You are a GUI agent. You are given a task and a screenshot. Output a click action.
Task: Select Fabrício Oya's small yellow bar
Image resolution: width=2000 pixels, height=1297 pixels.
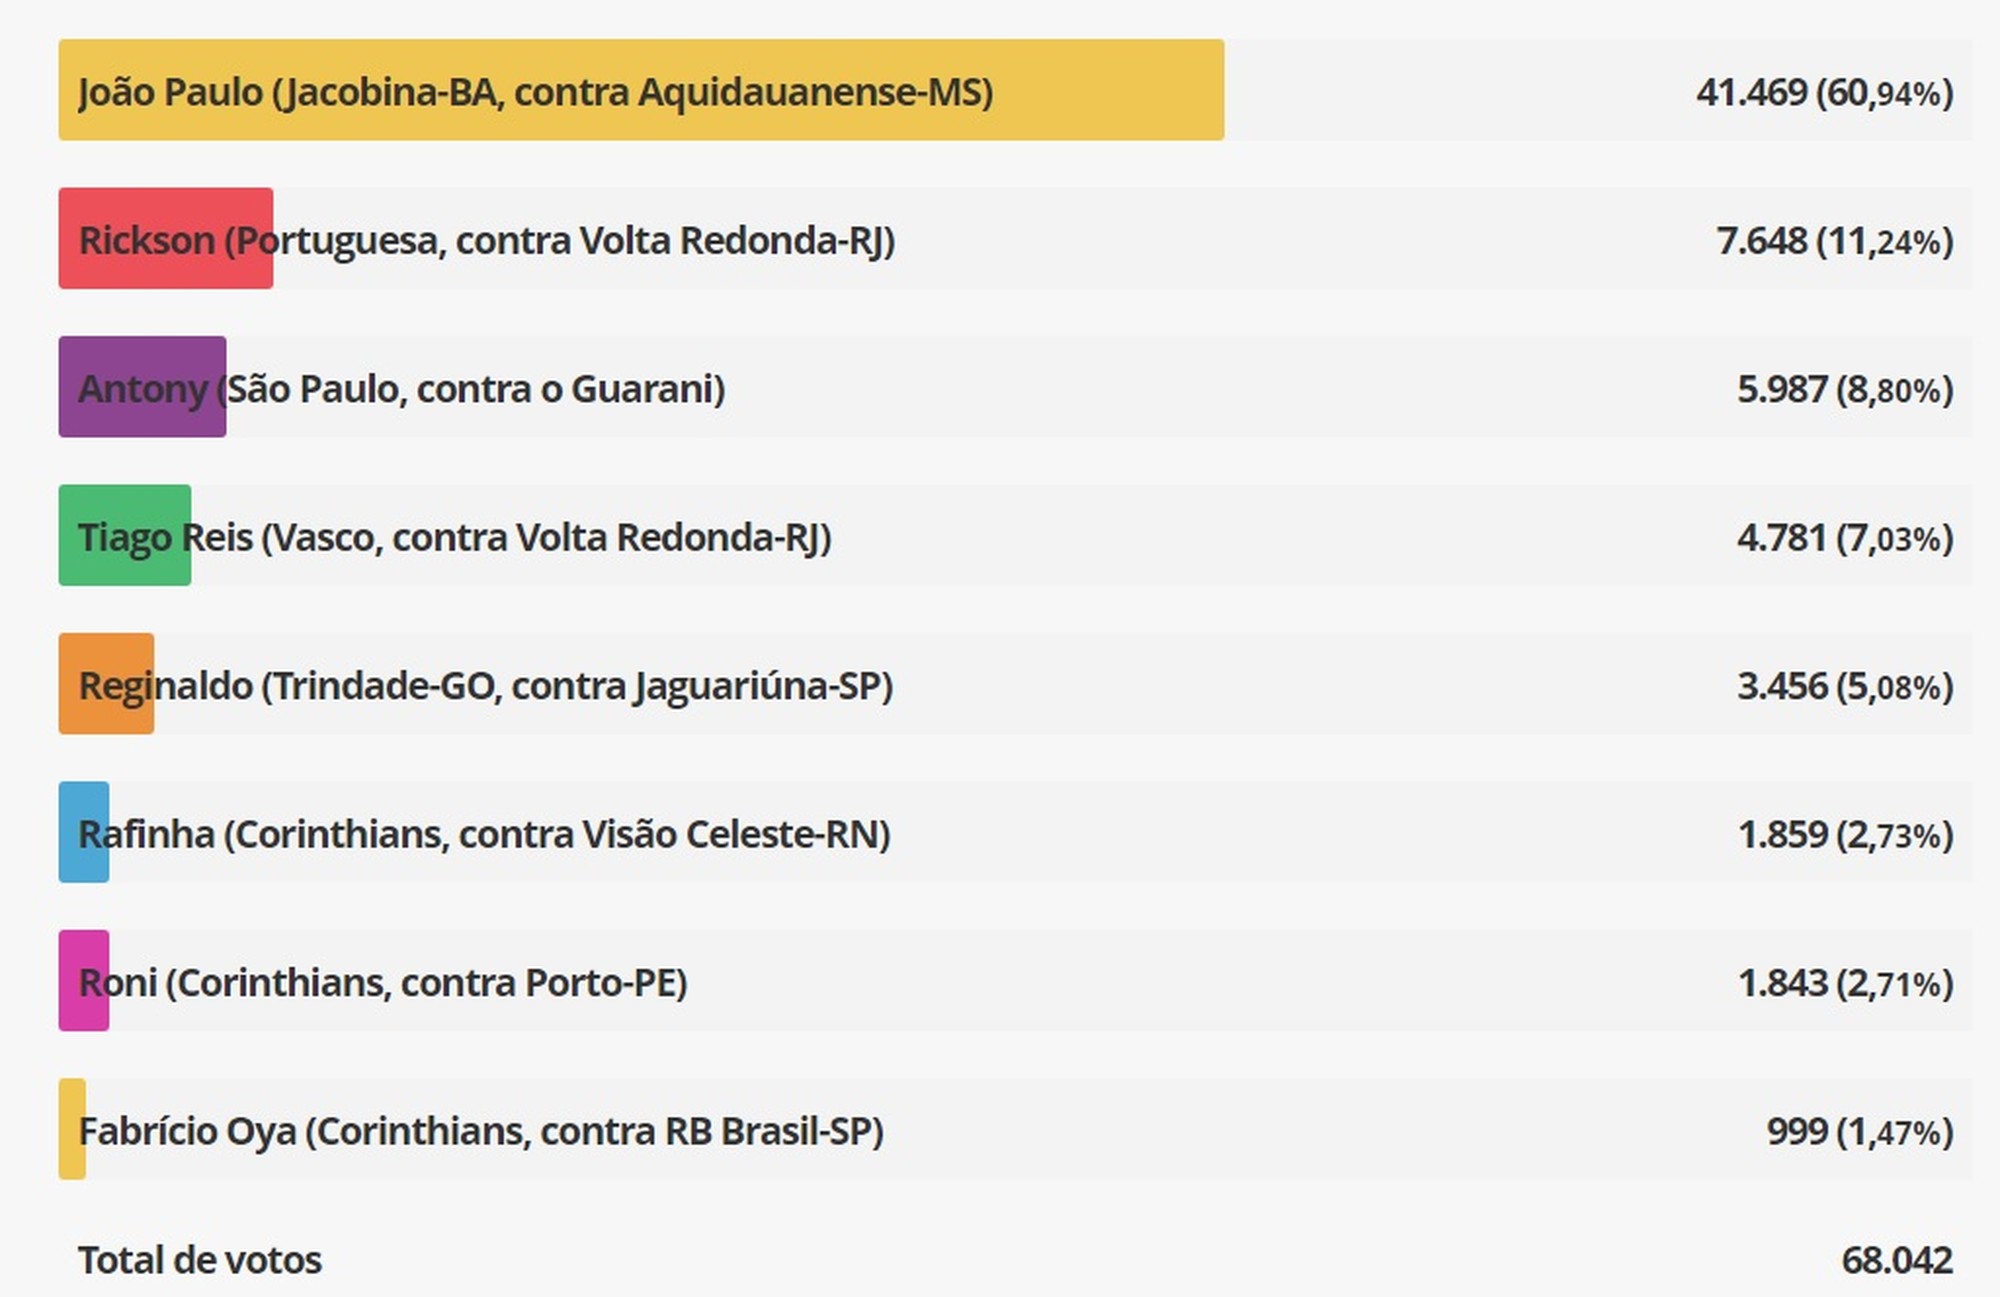[x=72, y=1129]
